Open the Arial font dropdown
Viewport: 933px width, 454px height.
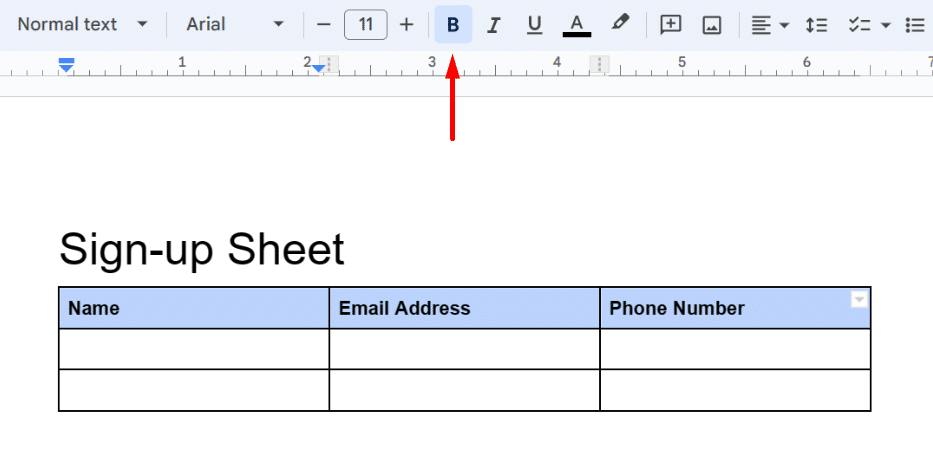click(x=235, y=24)
